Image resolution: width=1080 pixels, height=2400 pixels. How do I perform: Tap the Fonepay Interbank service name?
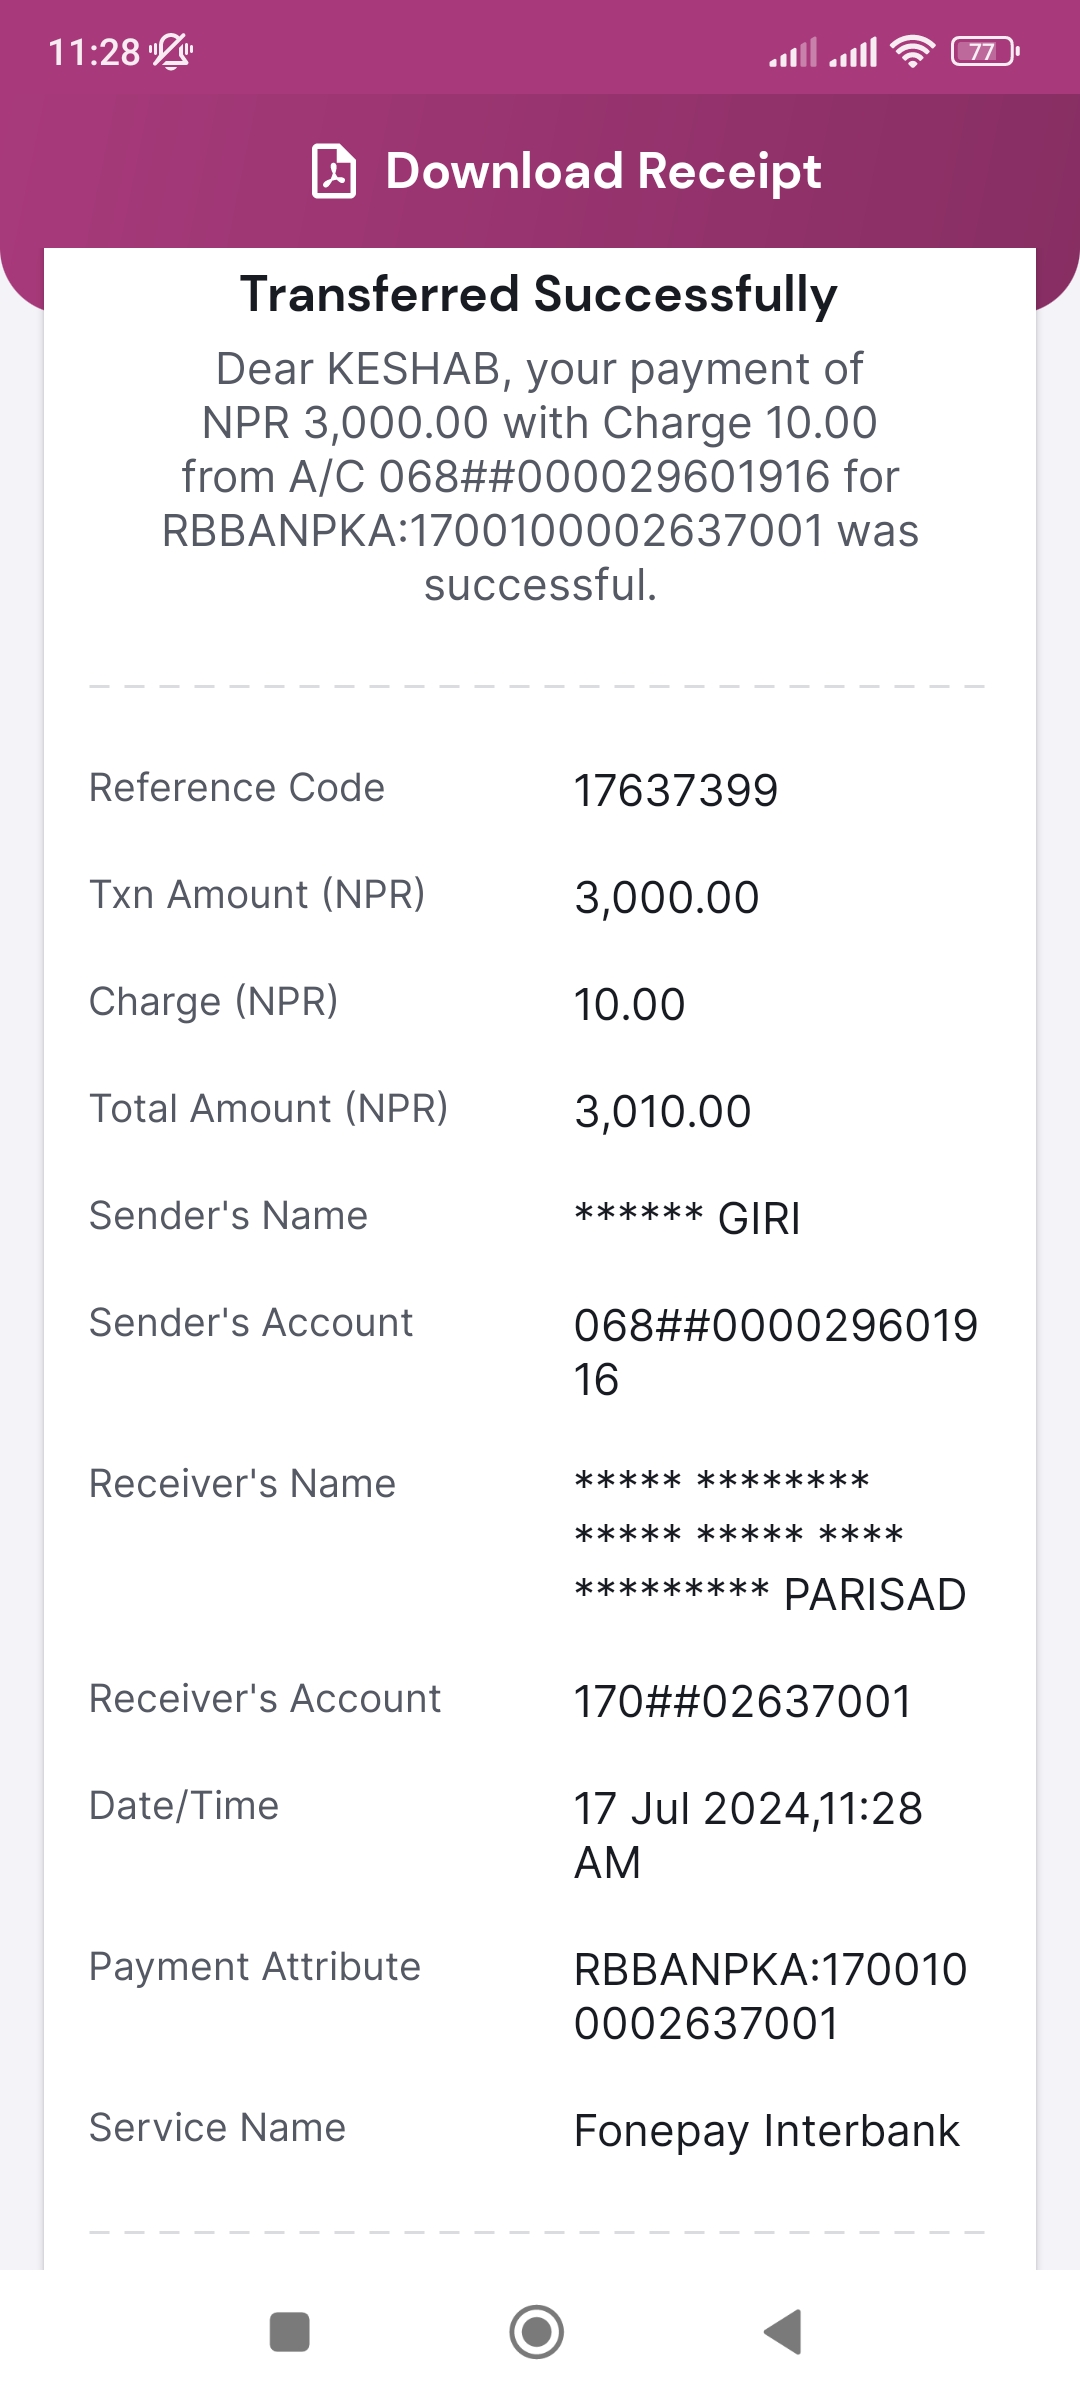coord(767,2131)
